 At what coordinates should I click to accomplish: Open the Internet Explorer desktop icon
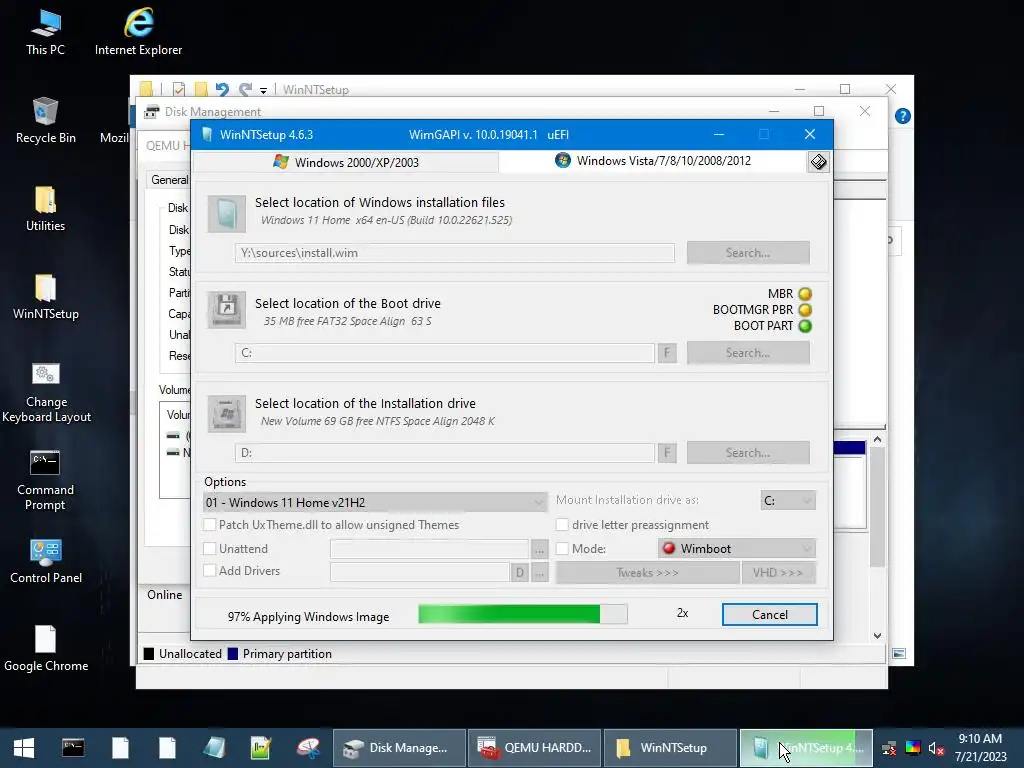point(138,31)
